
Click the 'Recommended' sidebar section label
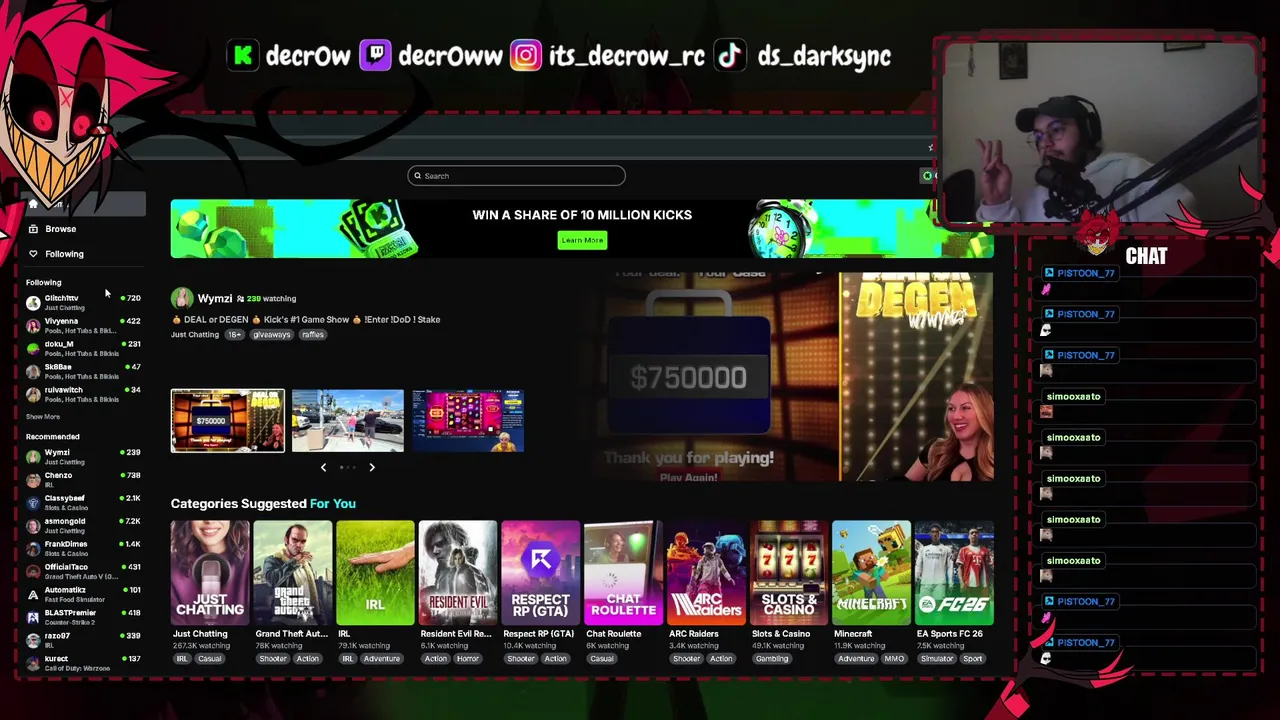click(x=52, y=437)
